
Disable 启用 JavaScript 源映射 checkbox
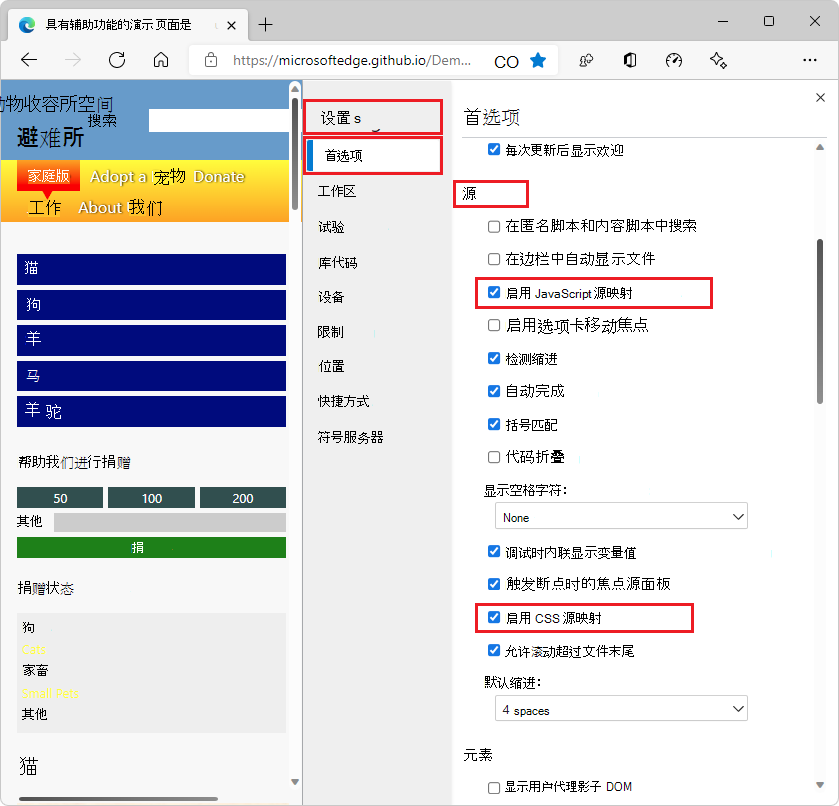coord(493,293)
